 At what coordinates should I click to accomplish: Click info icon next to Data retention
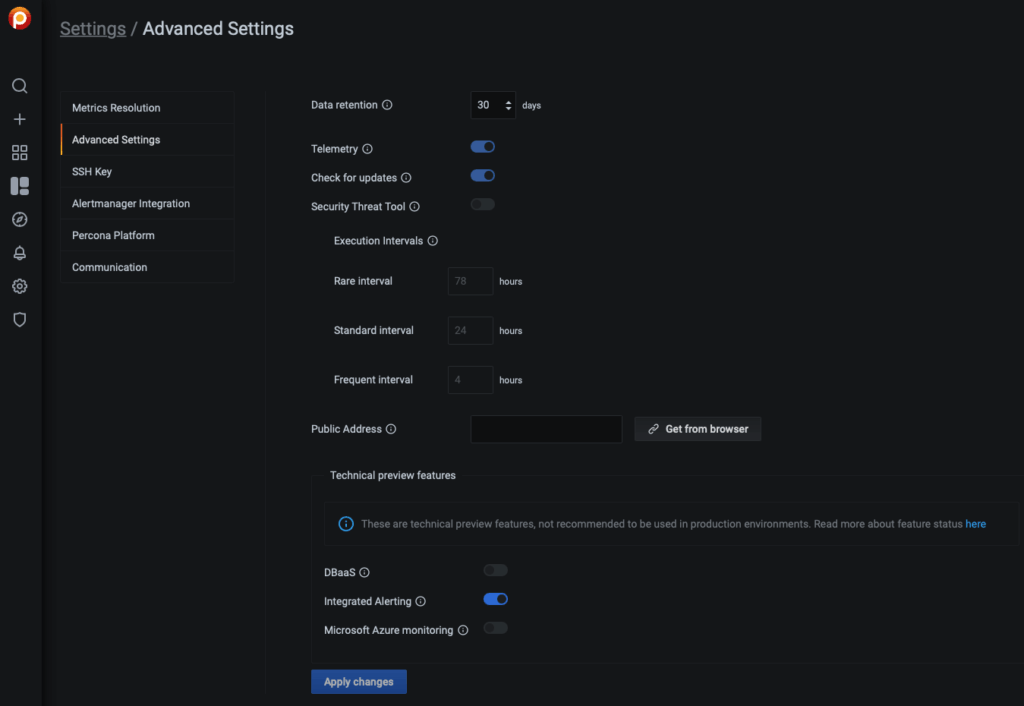point(388,105)
